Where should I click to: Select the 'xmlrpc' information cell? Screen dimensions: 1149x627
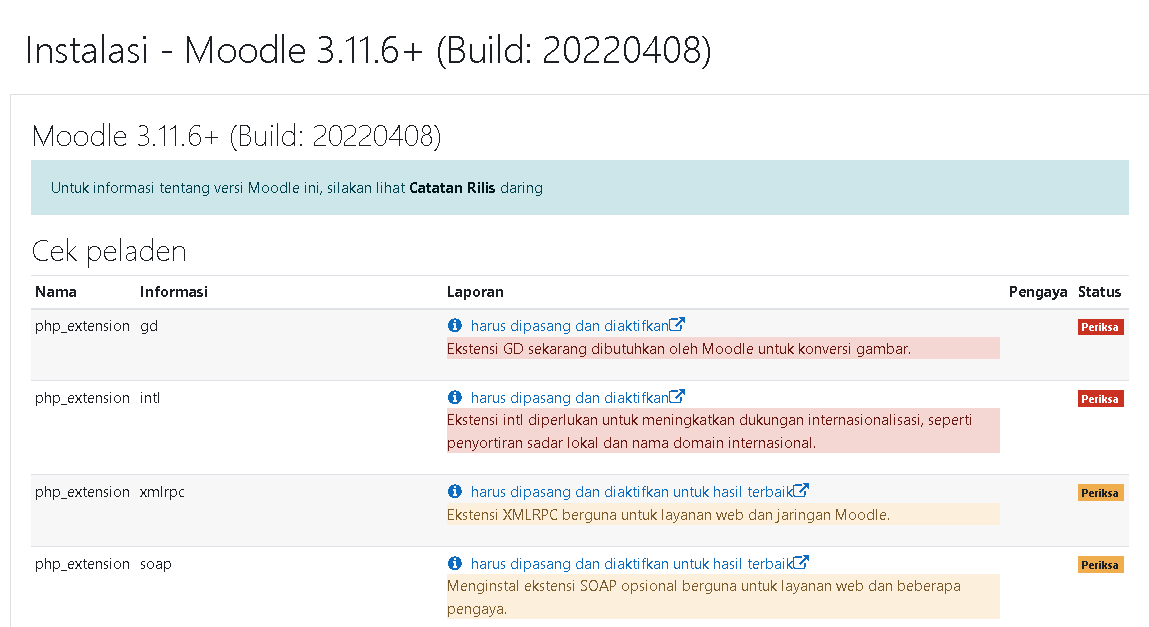pyautogui.click(x=162, y=492)
